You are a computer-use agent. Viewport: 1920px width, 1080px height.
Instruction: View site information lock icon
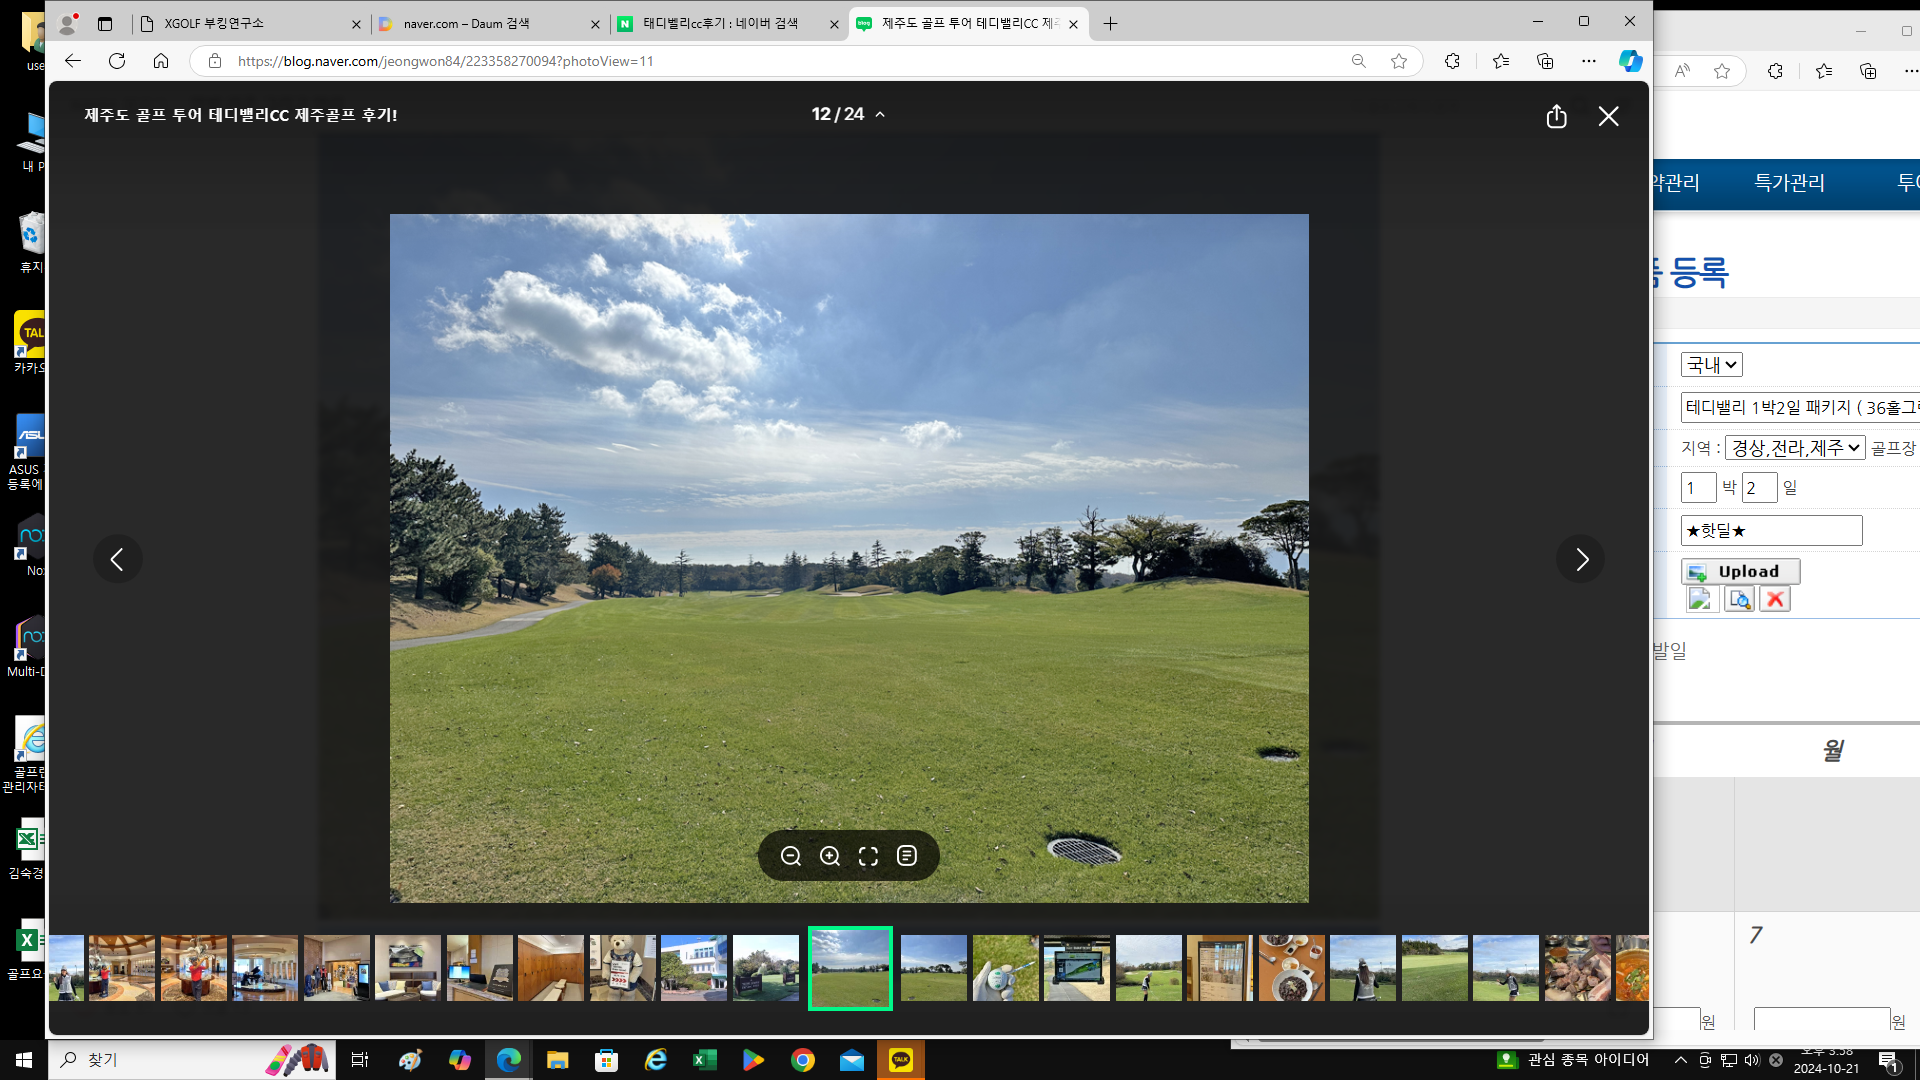[214, 61]
